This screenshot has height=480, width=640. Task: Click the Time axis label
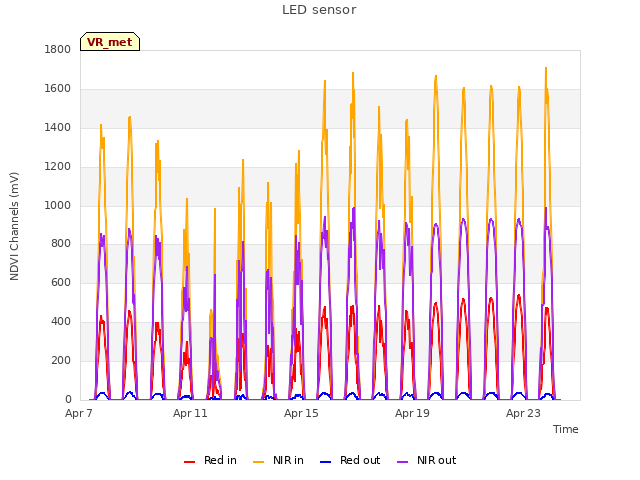[x=565, y=429]
